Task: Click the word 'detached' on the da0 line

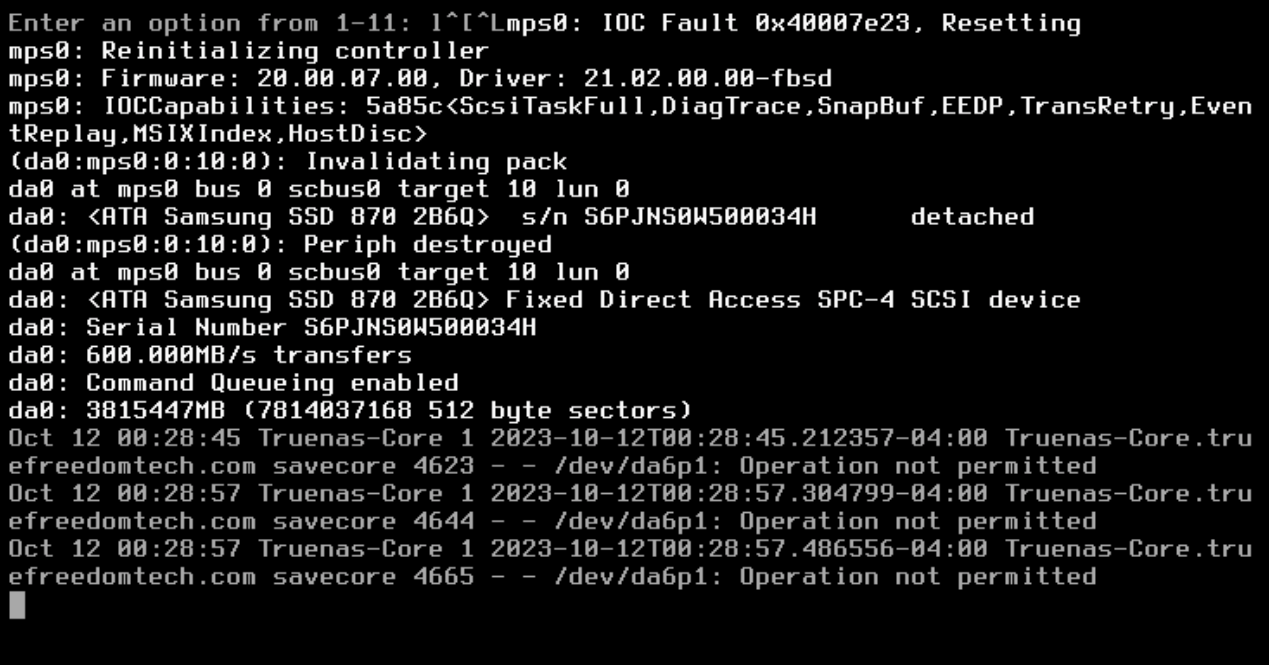Action: click(972, 216)
